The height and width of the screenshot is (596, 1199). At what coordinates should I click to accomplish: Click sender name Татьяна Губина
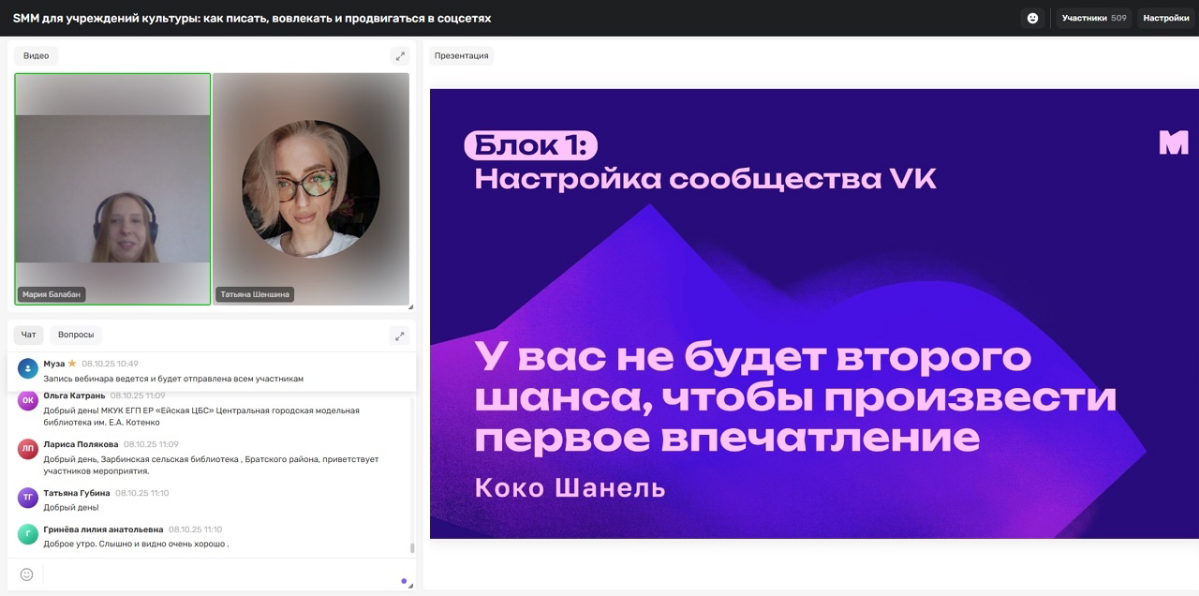76,493
